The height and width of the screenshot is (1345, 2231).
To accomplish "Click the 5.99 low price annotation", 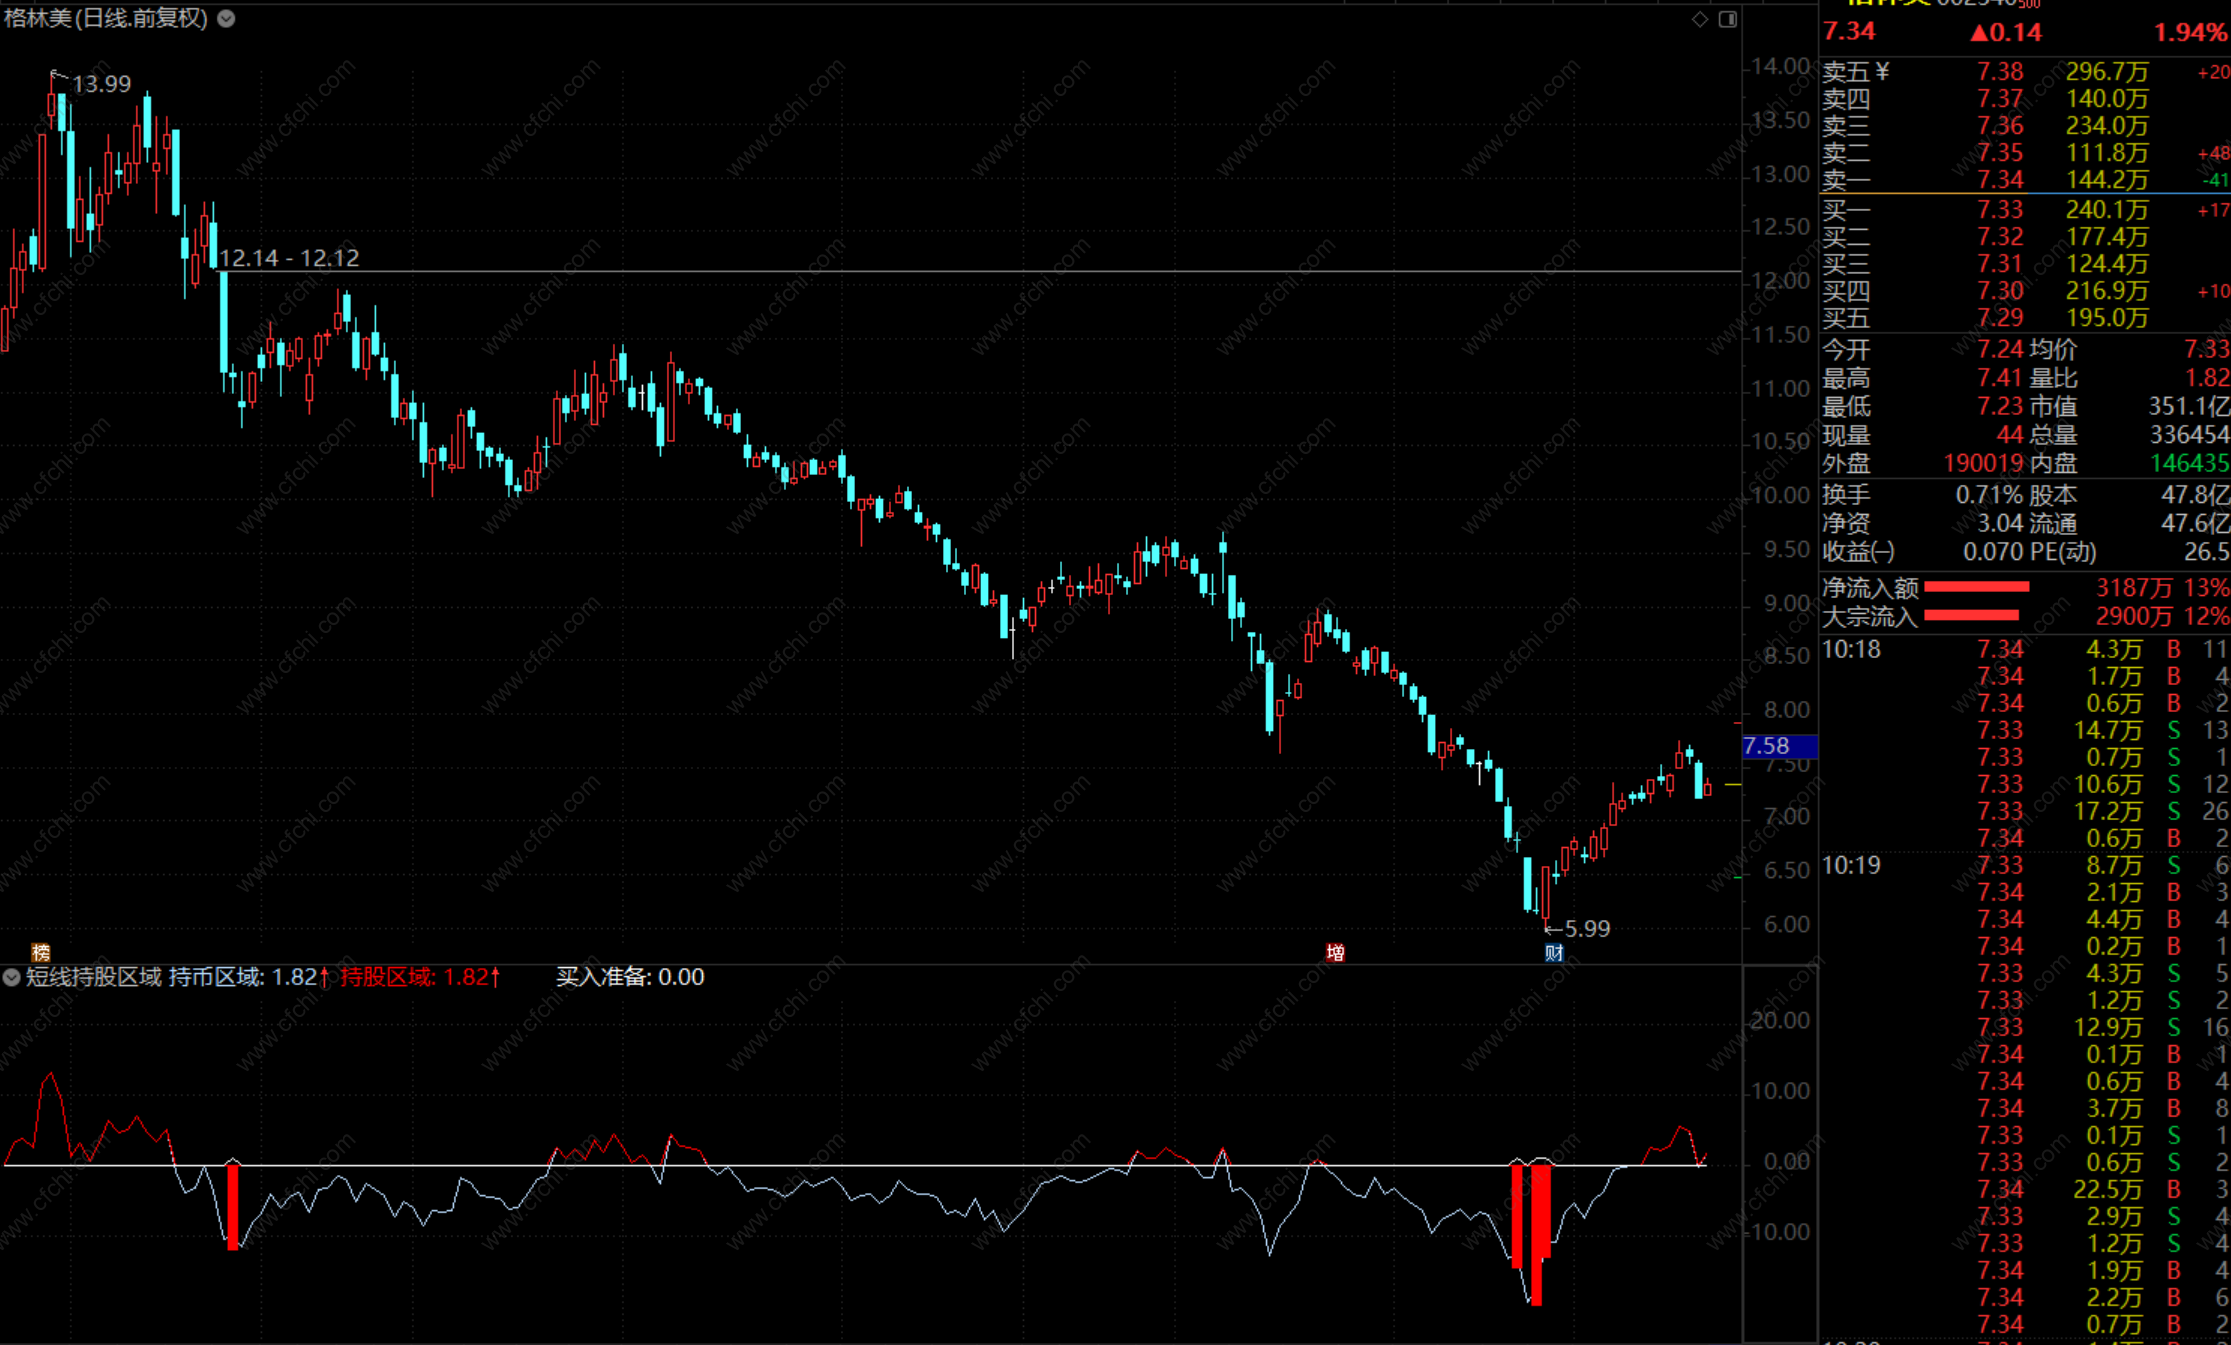I will pos(1586,928).
